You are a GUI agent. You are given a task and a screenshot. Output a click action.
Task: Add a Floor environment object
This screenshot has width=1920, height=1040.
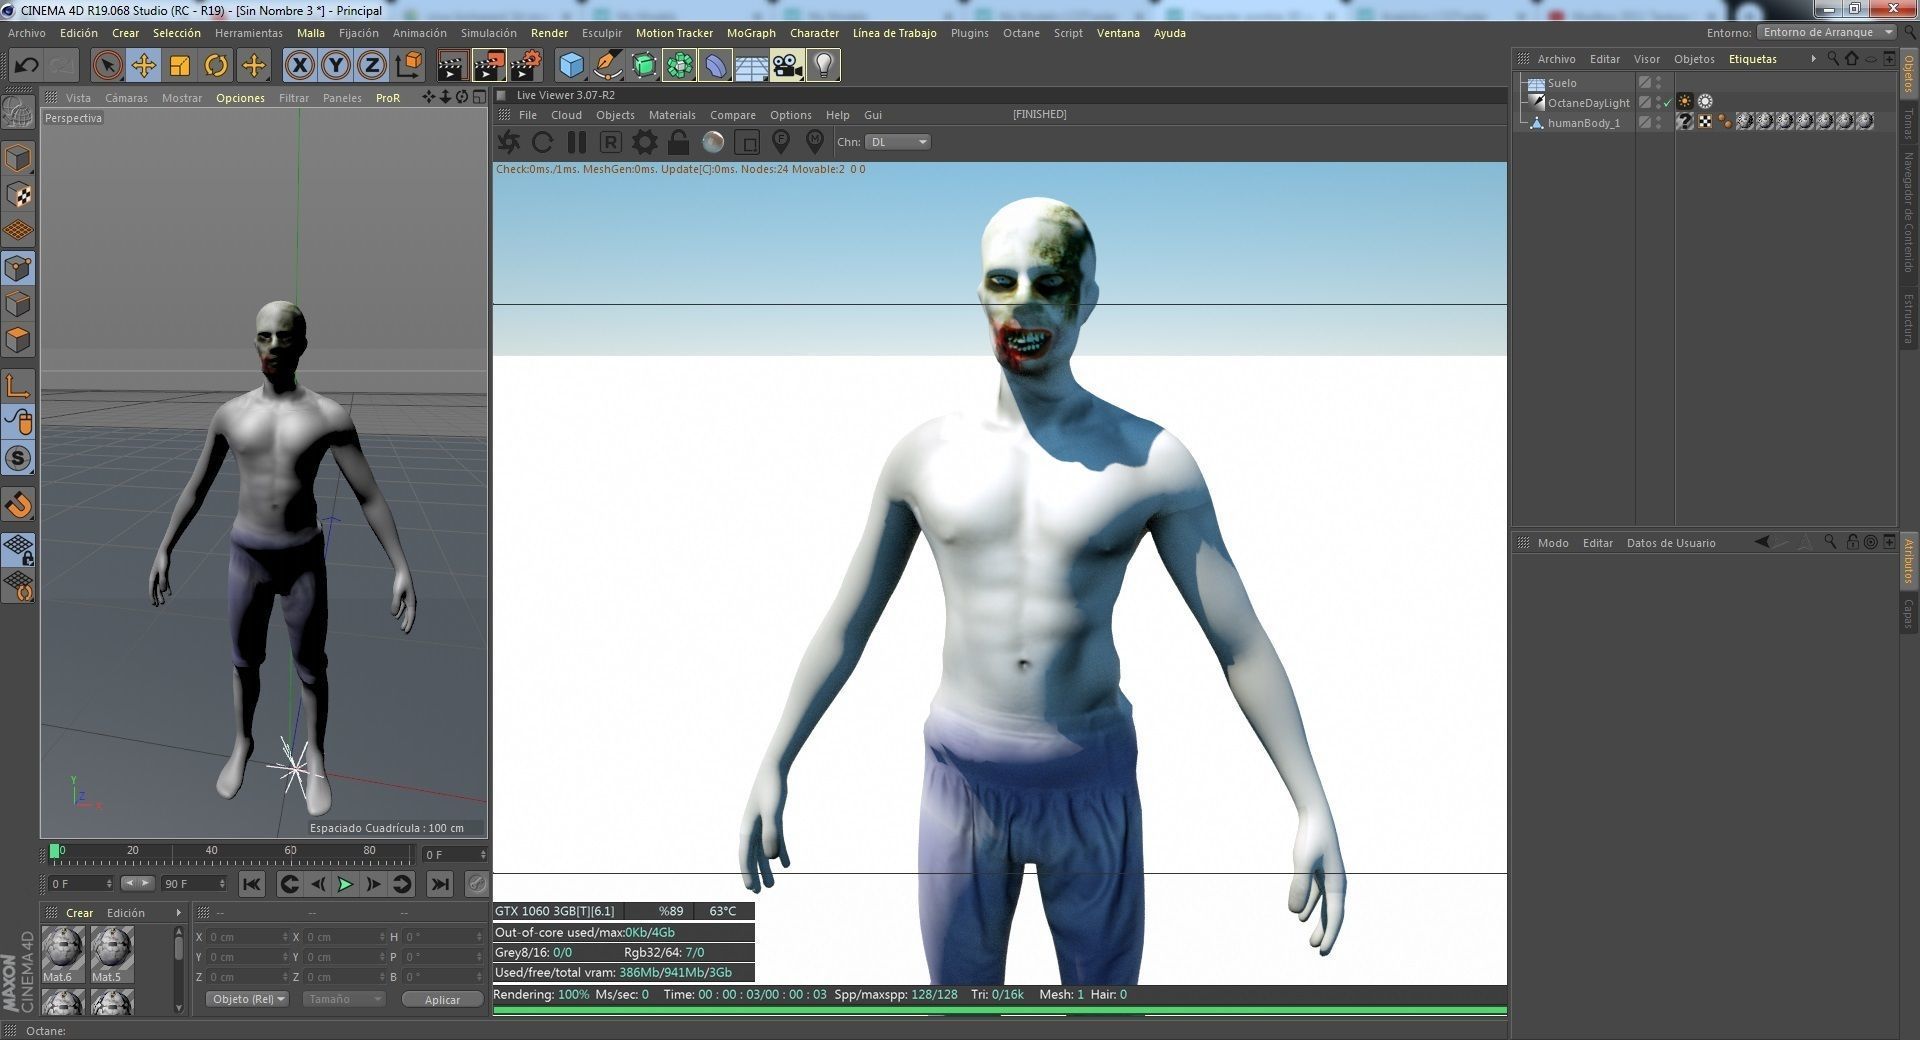pyautogui.click(x=751, y=66)
